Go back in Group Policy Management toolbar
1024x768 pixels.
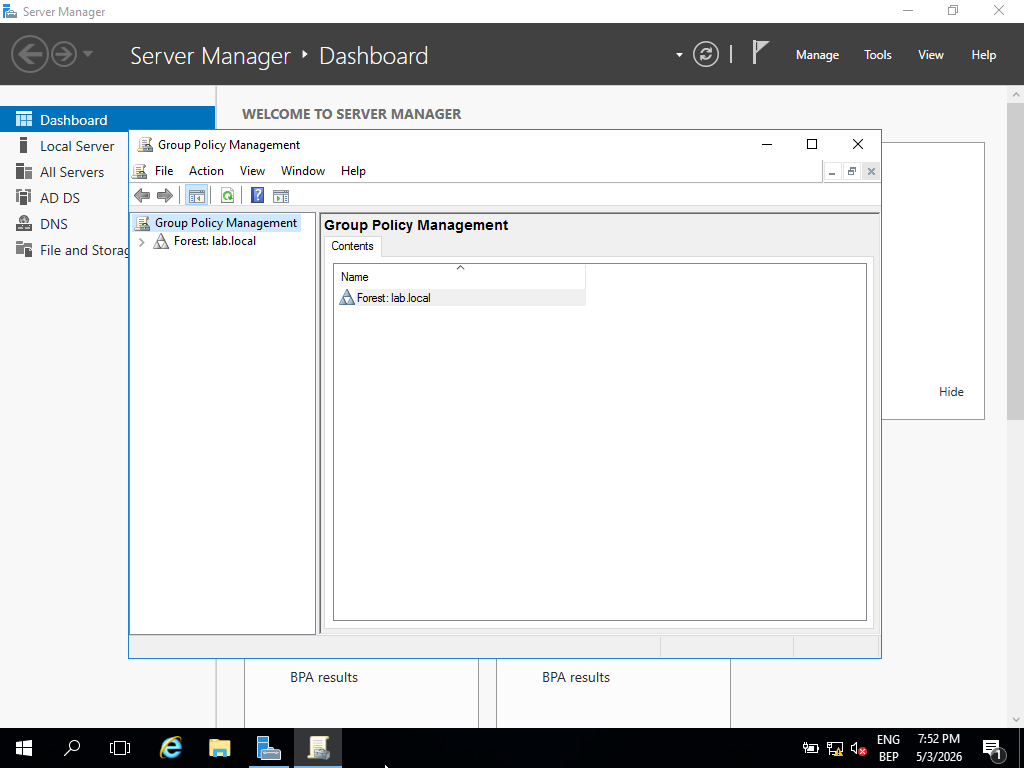point(142,195)
